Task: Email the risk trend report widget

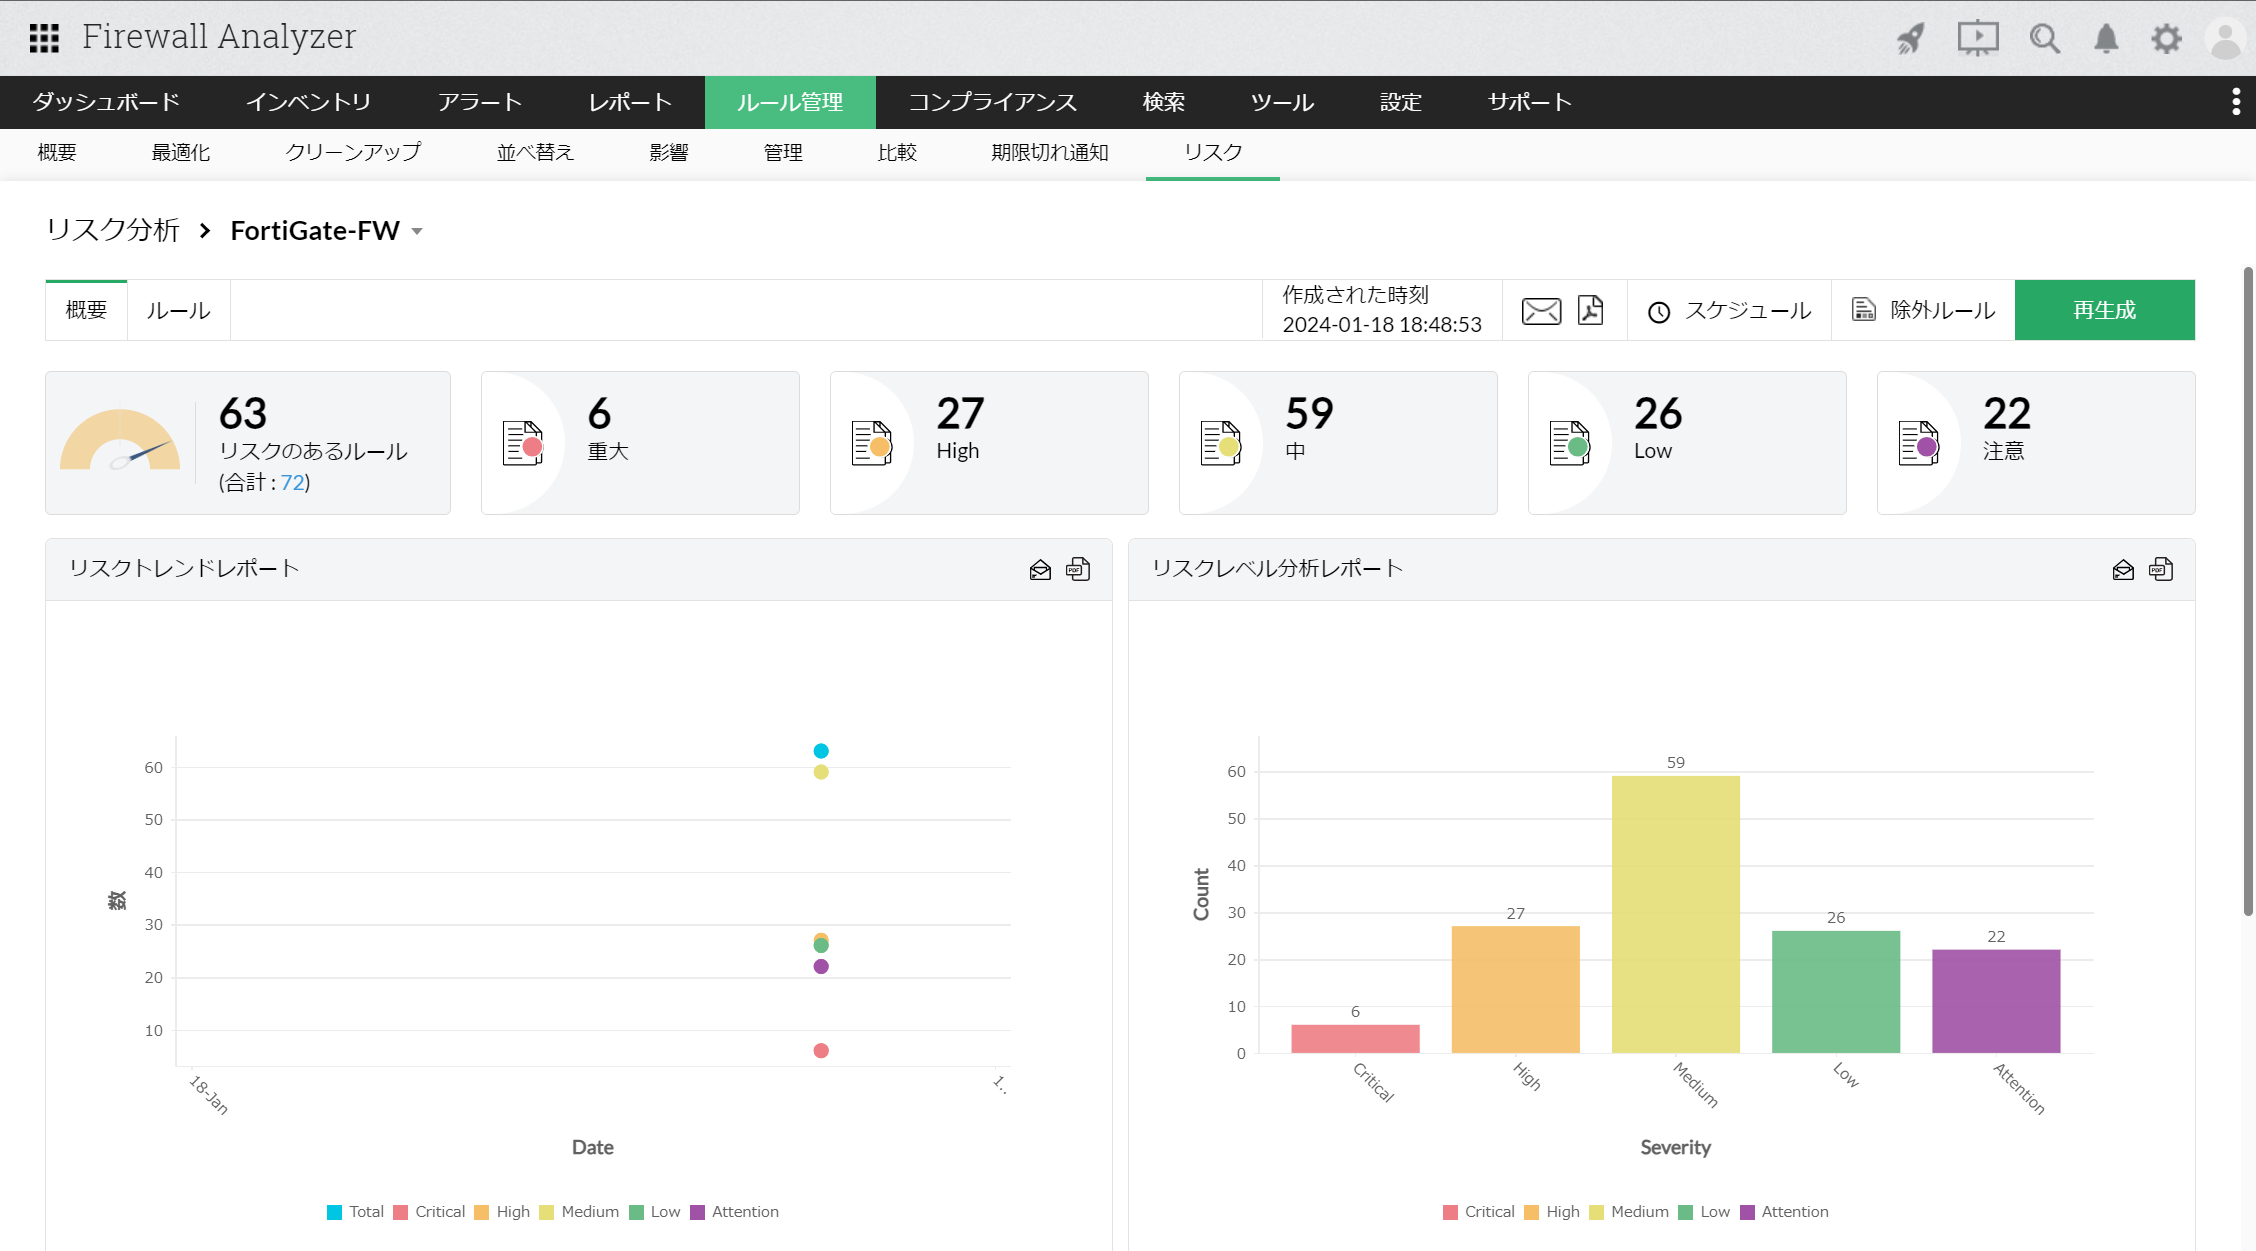Action: tap(1040, 570)
